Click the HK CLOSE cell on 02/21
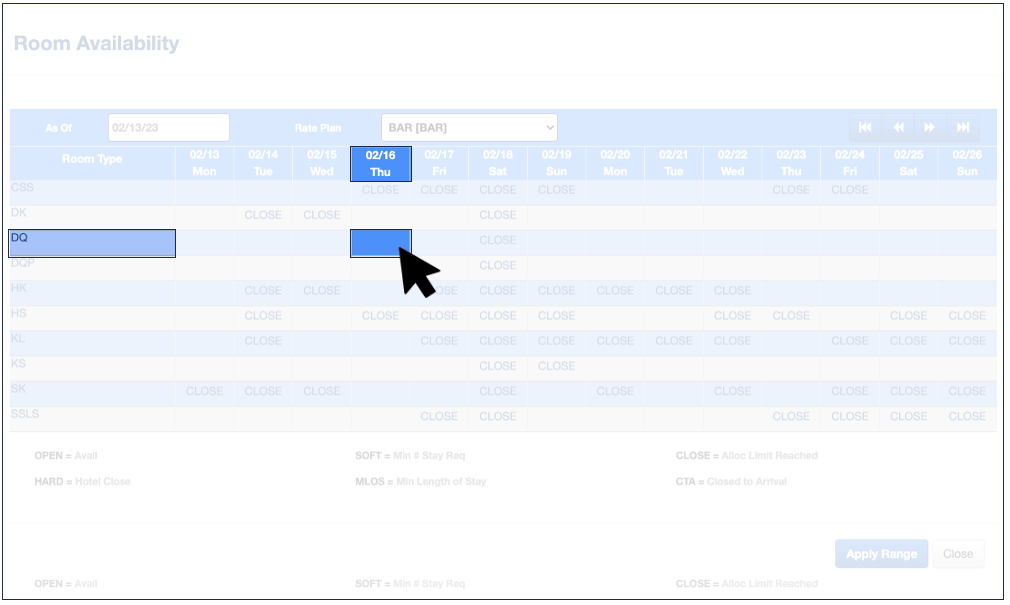1010x605 pixels. (674, 291)
